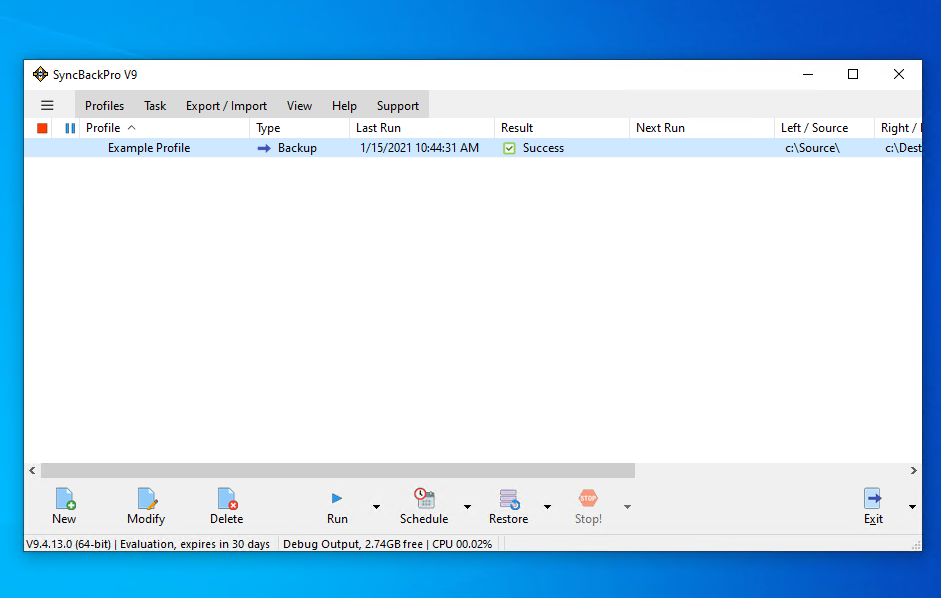
Task: Minimize the SyncBackPro window
Action: pos(808,74)
